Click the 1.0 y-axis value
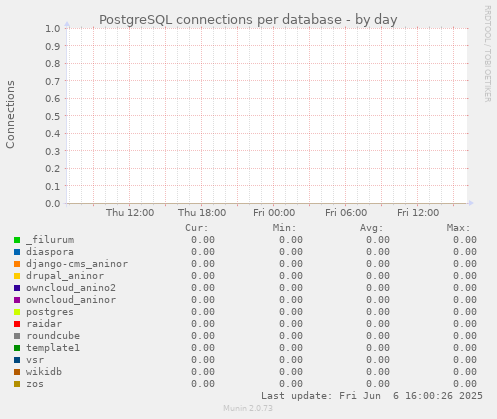This screenshot has height=419, width=497. pos(53,29)
